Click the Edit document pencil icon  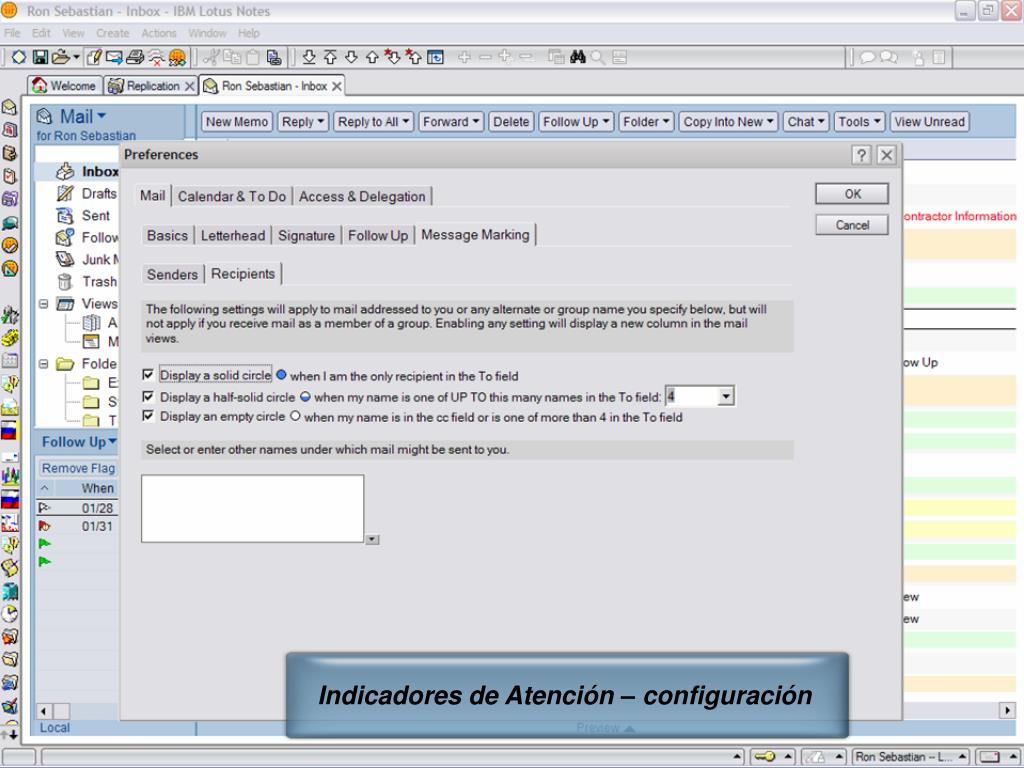[x=93, y=57]
